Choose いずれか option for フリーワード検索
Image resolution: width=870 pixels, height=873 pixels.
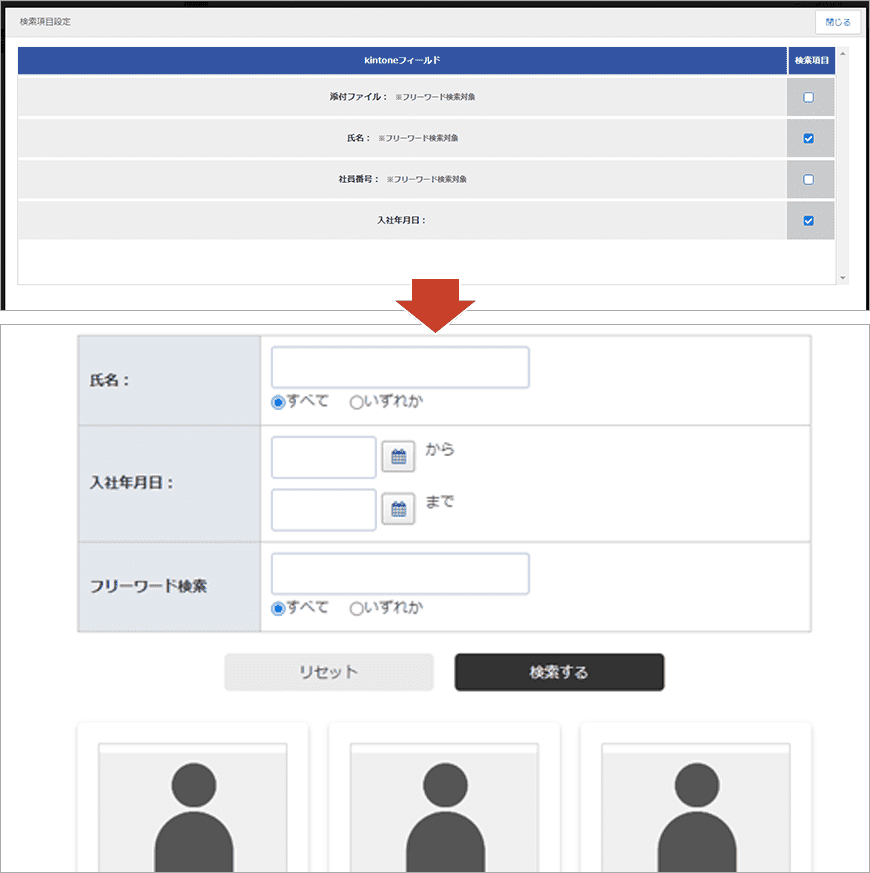point(356,608)
